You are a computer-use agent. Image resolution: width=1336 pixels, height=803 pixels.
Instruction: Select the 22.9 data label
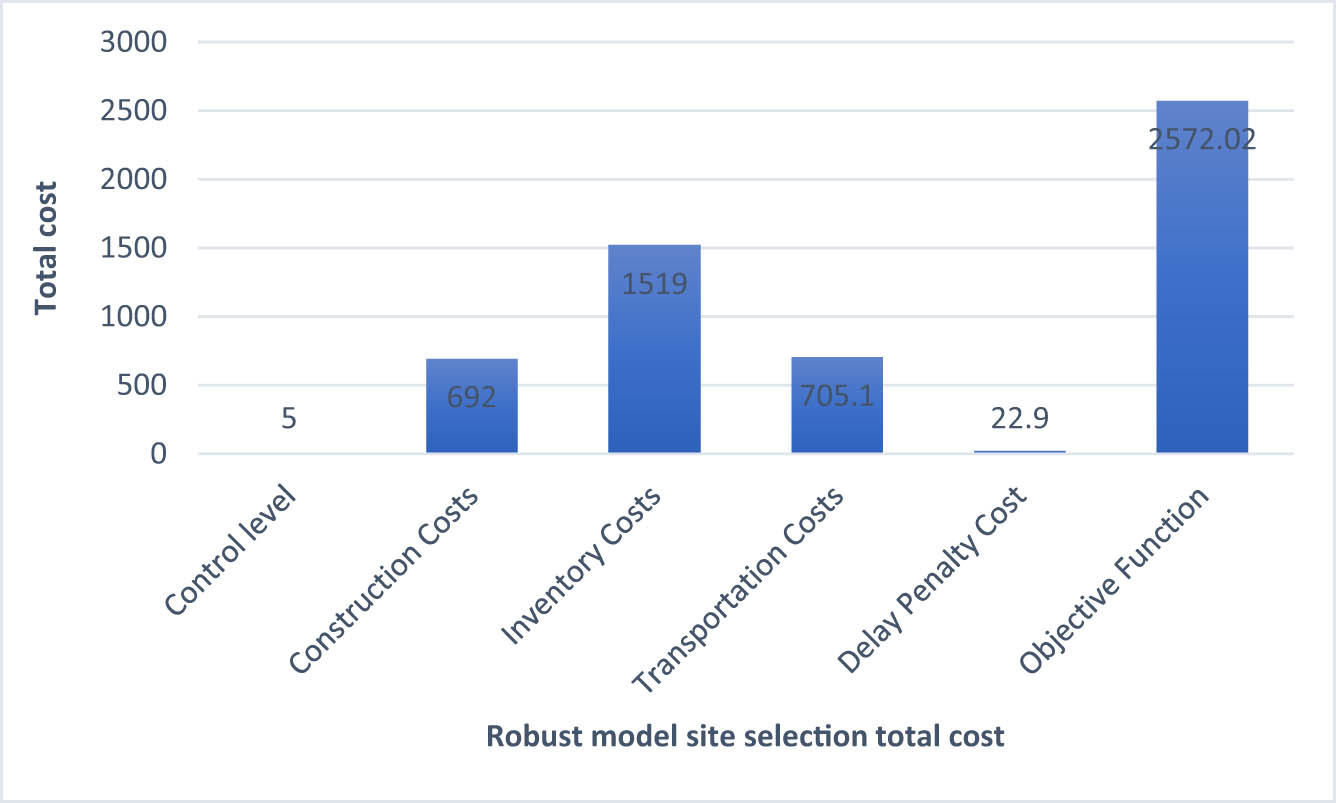coord(1019,417)
